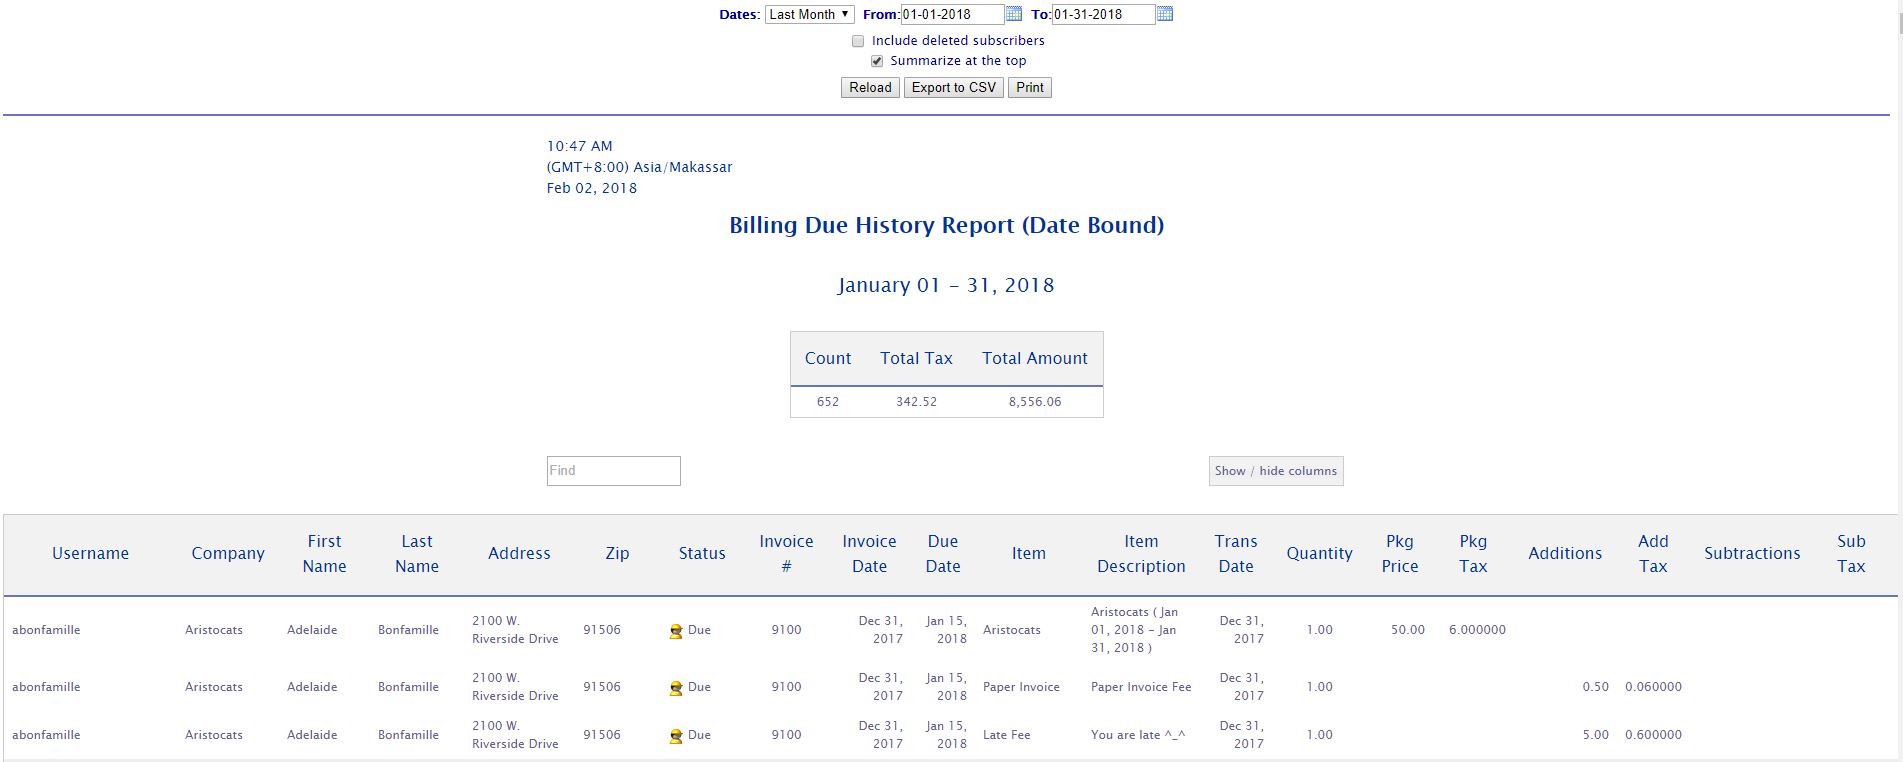The image size is (1903, 762).
Task: Sort by the Invoice Date column header
Action: (x=869, y=554)
